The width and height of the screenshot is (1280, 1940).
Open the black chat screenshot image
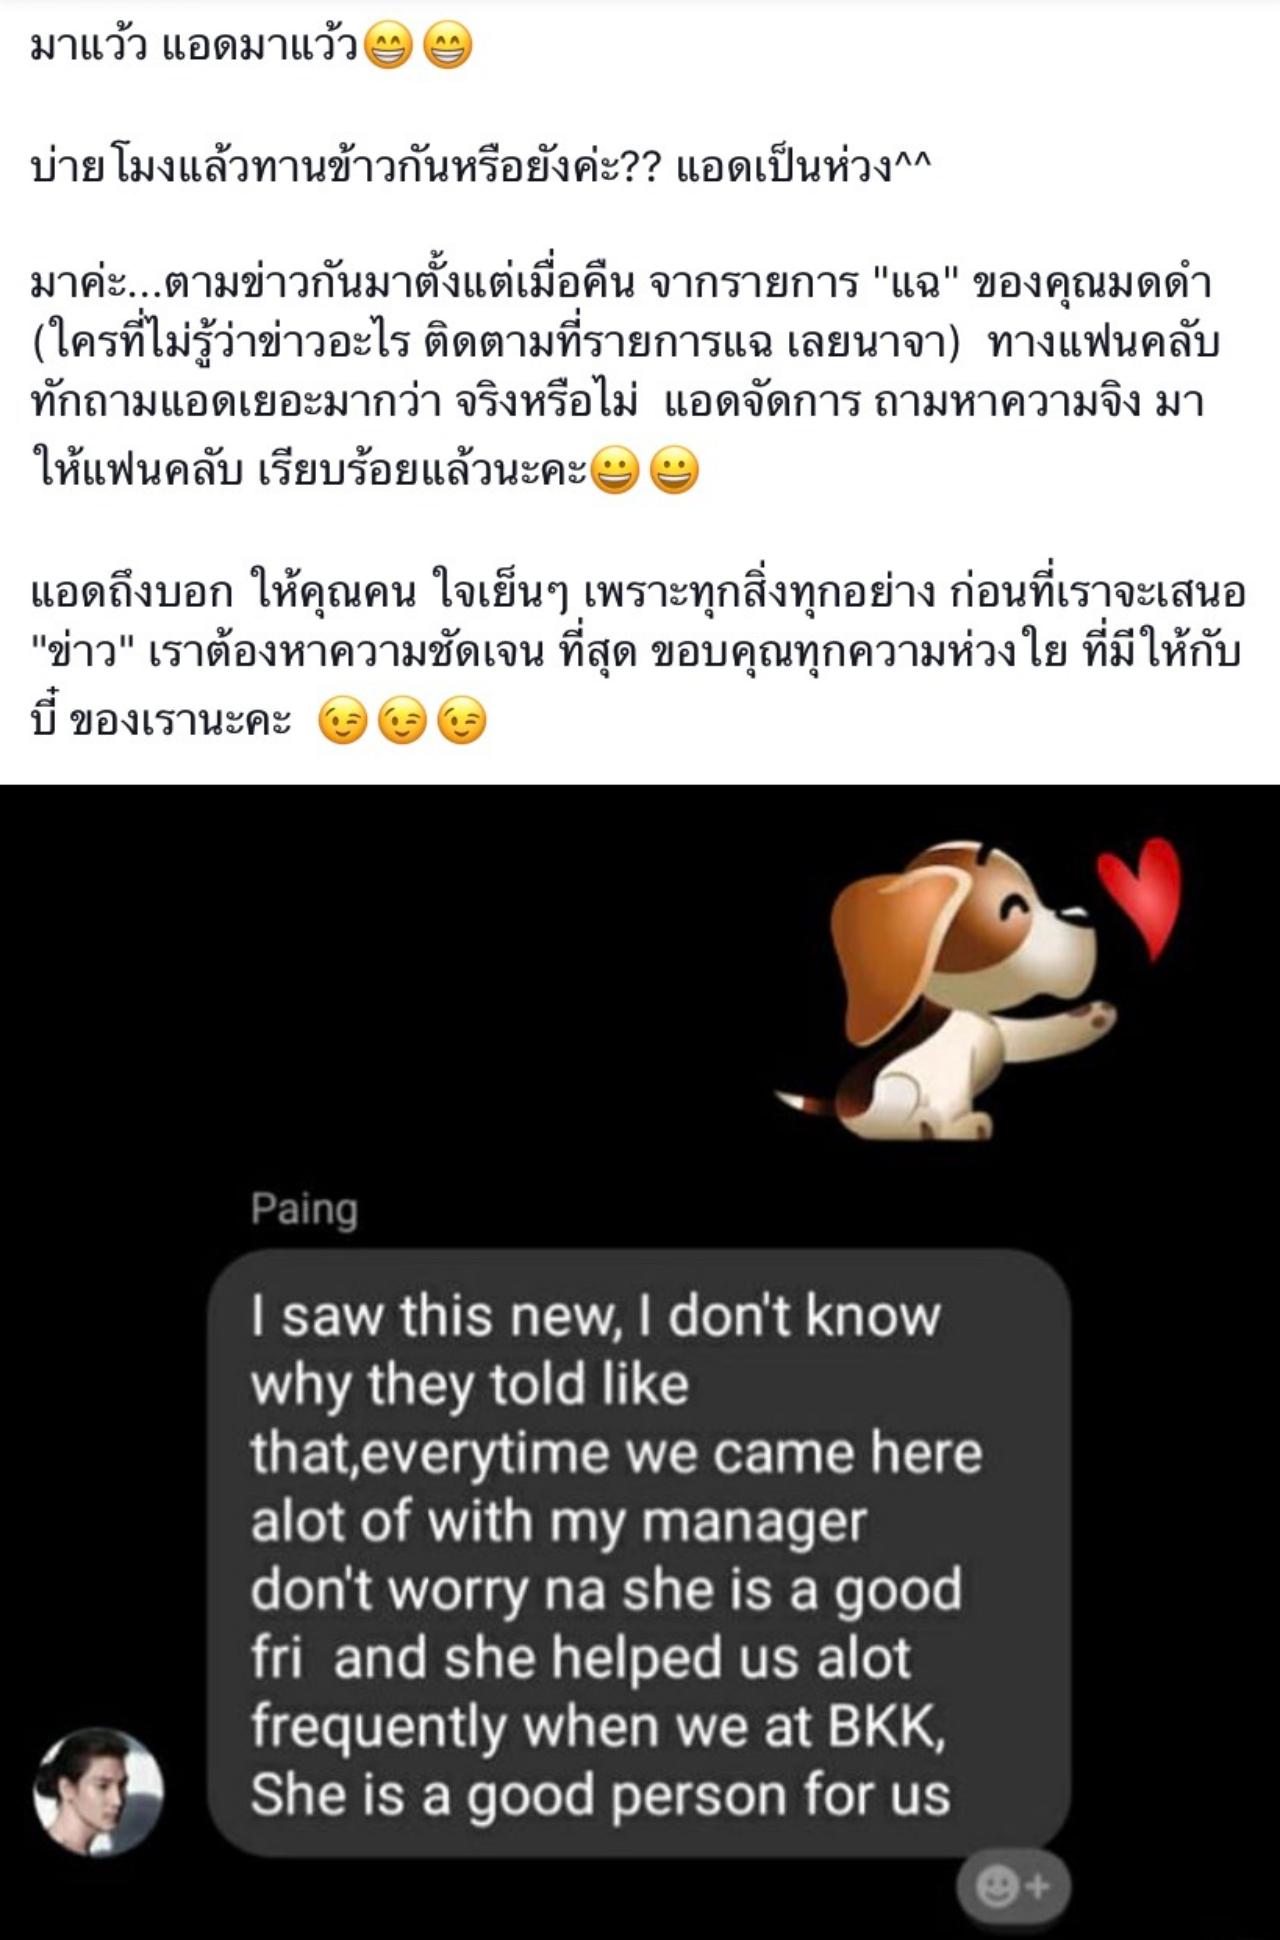pyautogui.click(x=640, y=1362)
